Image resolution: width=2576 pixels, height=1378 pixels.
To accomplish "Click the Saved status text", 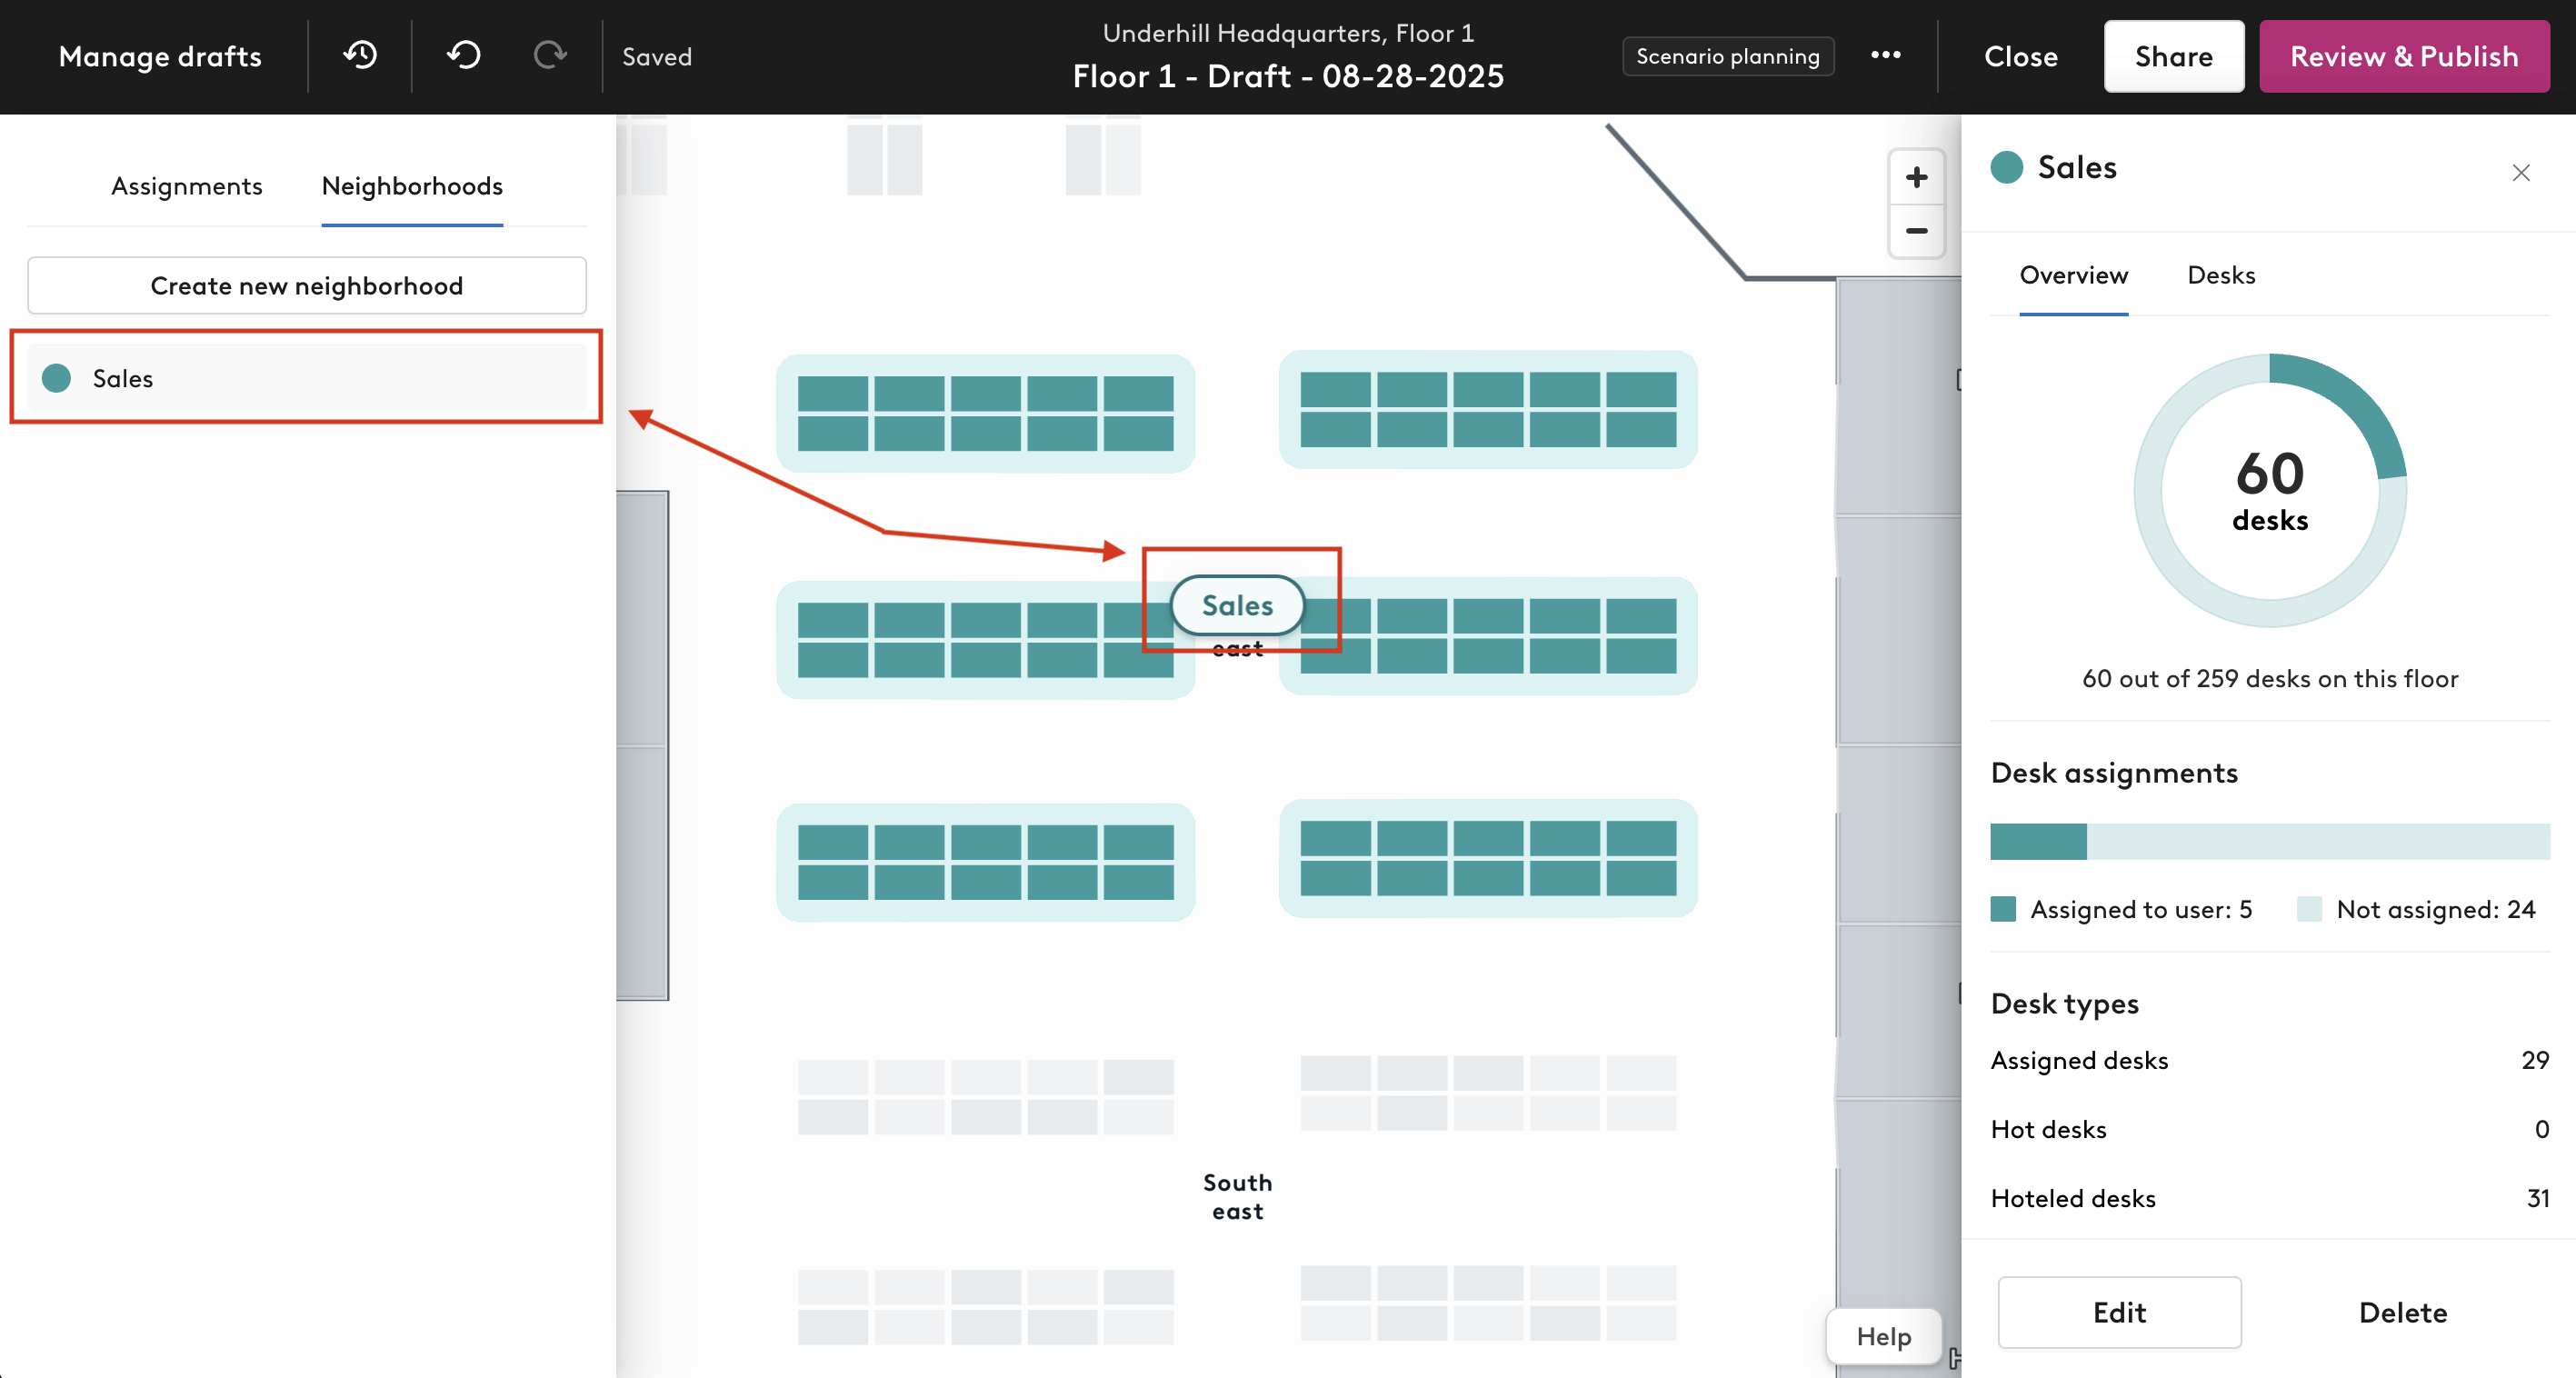I will [x=657, y=57].
